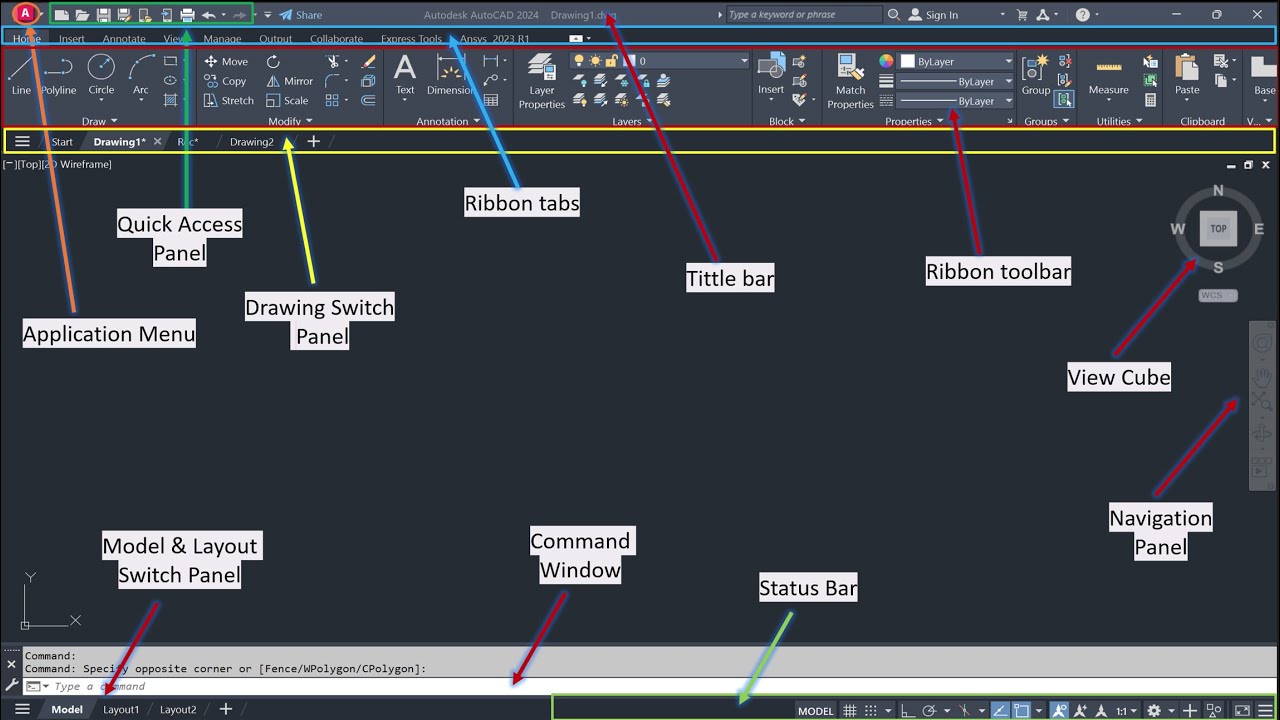Open Layer Properties manager
Viewport: 1280px width, 720px height.
click(x=541, y=81)
